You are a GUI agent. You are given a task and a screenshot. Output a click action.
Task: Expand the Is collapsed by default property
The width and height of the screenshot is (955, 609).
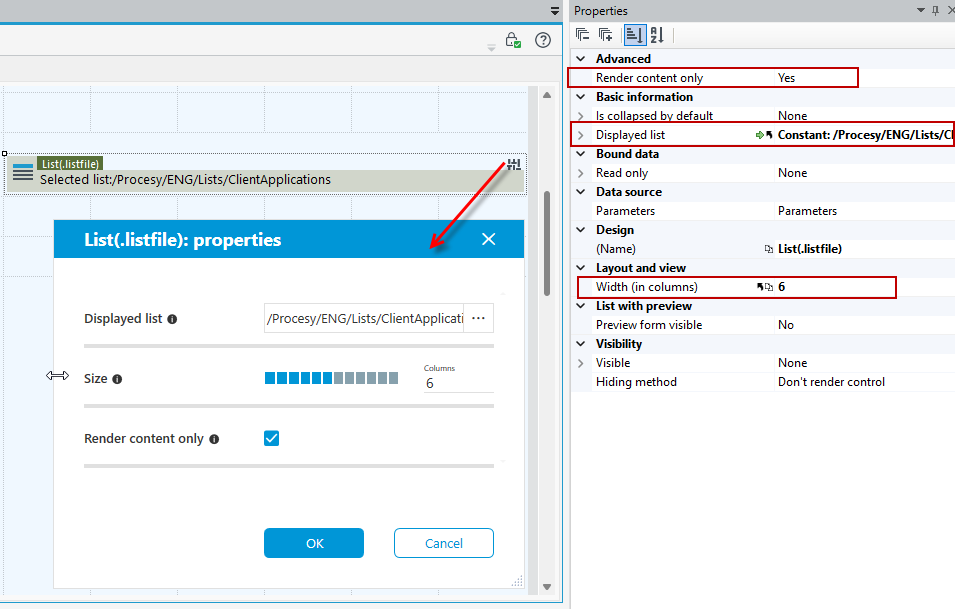(x=581, y=116)
